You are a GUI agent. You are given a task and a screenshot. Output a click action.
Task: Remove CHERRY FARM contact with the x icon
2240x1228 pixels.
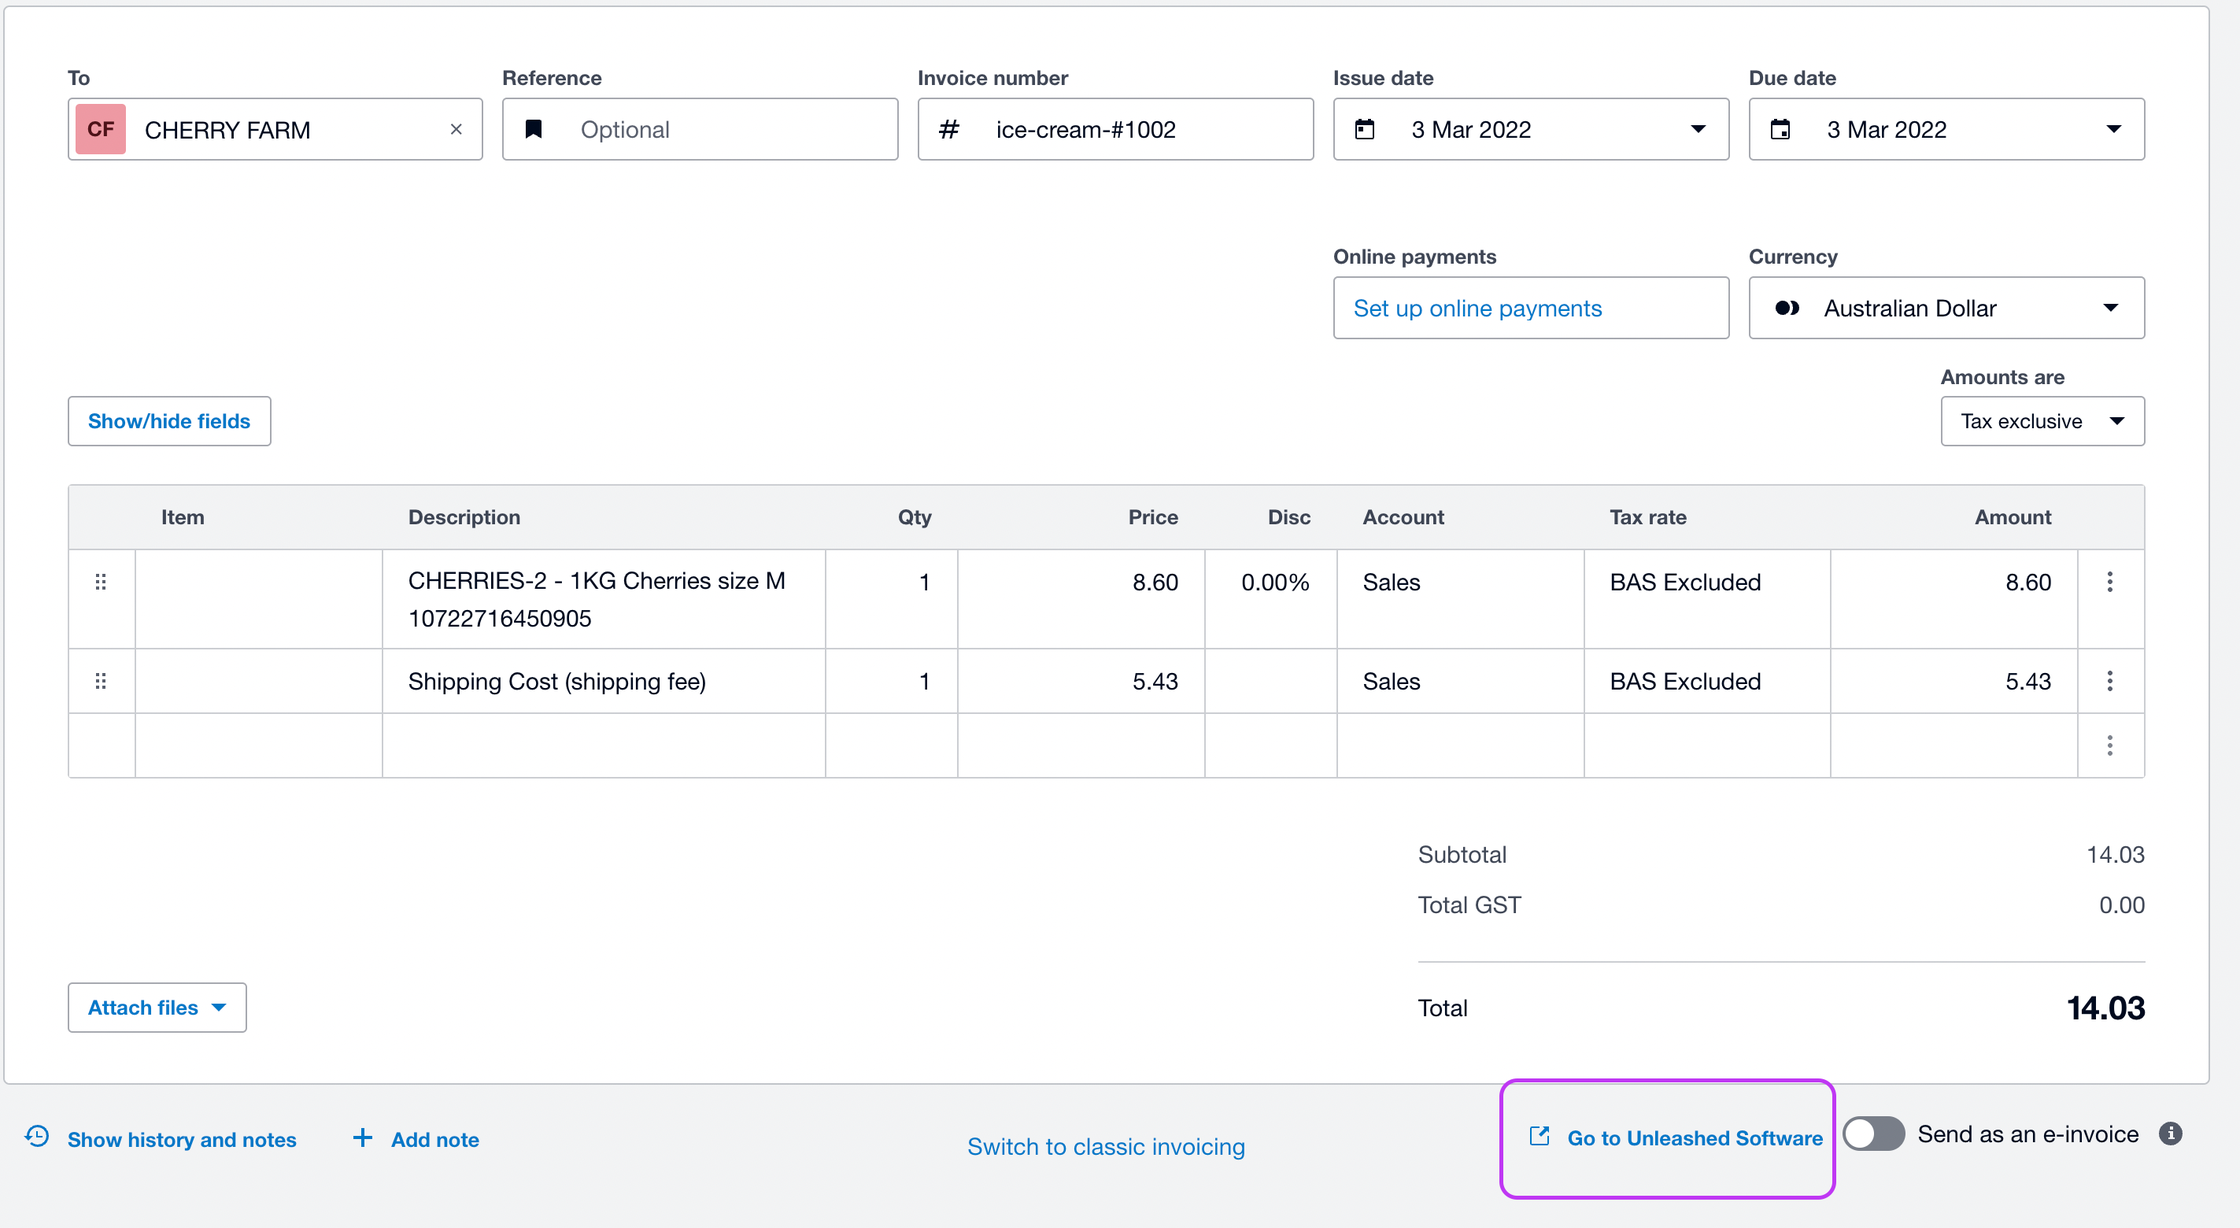coord(456,129)
